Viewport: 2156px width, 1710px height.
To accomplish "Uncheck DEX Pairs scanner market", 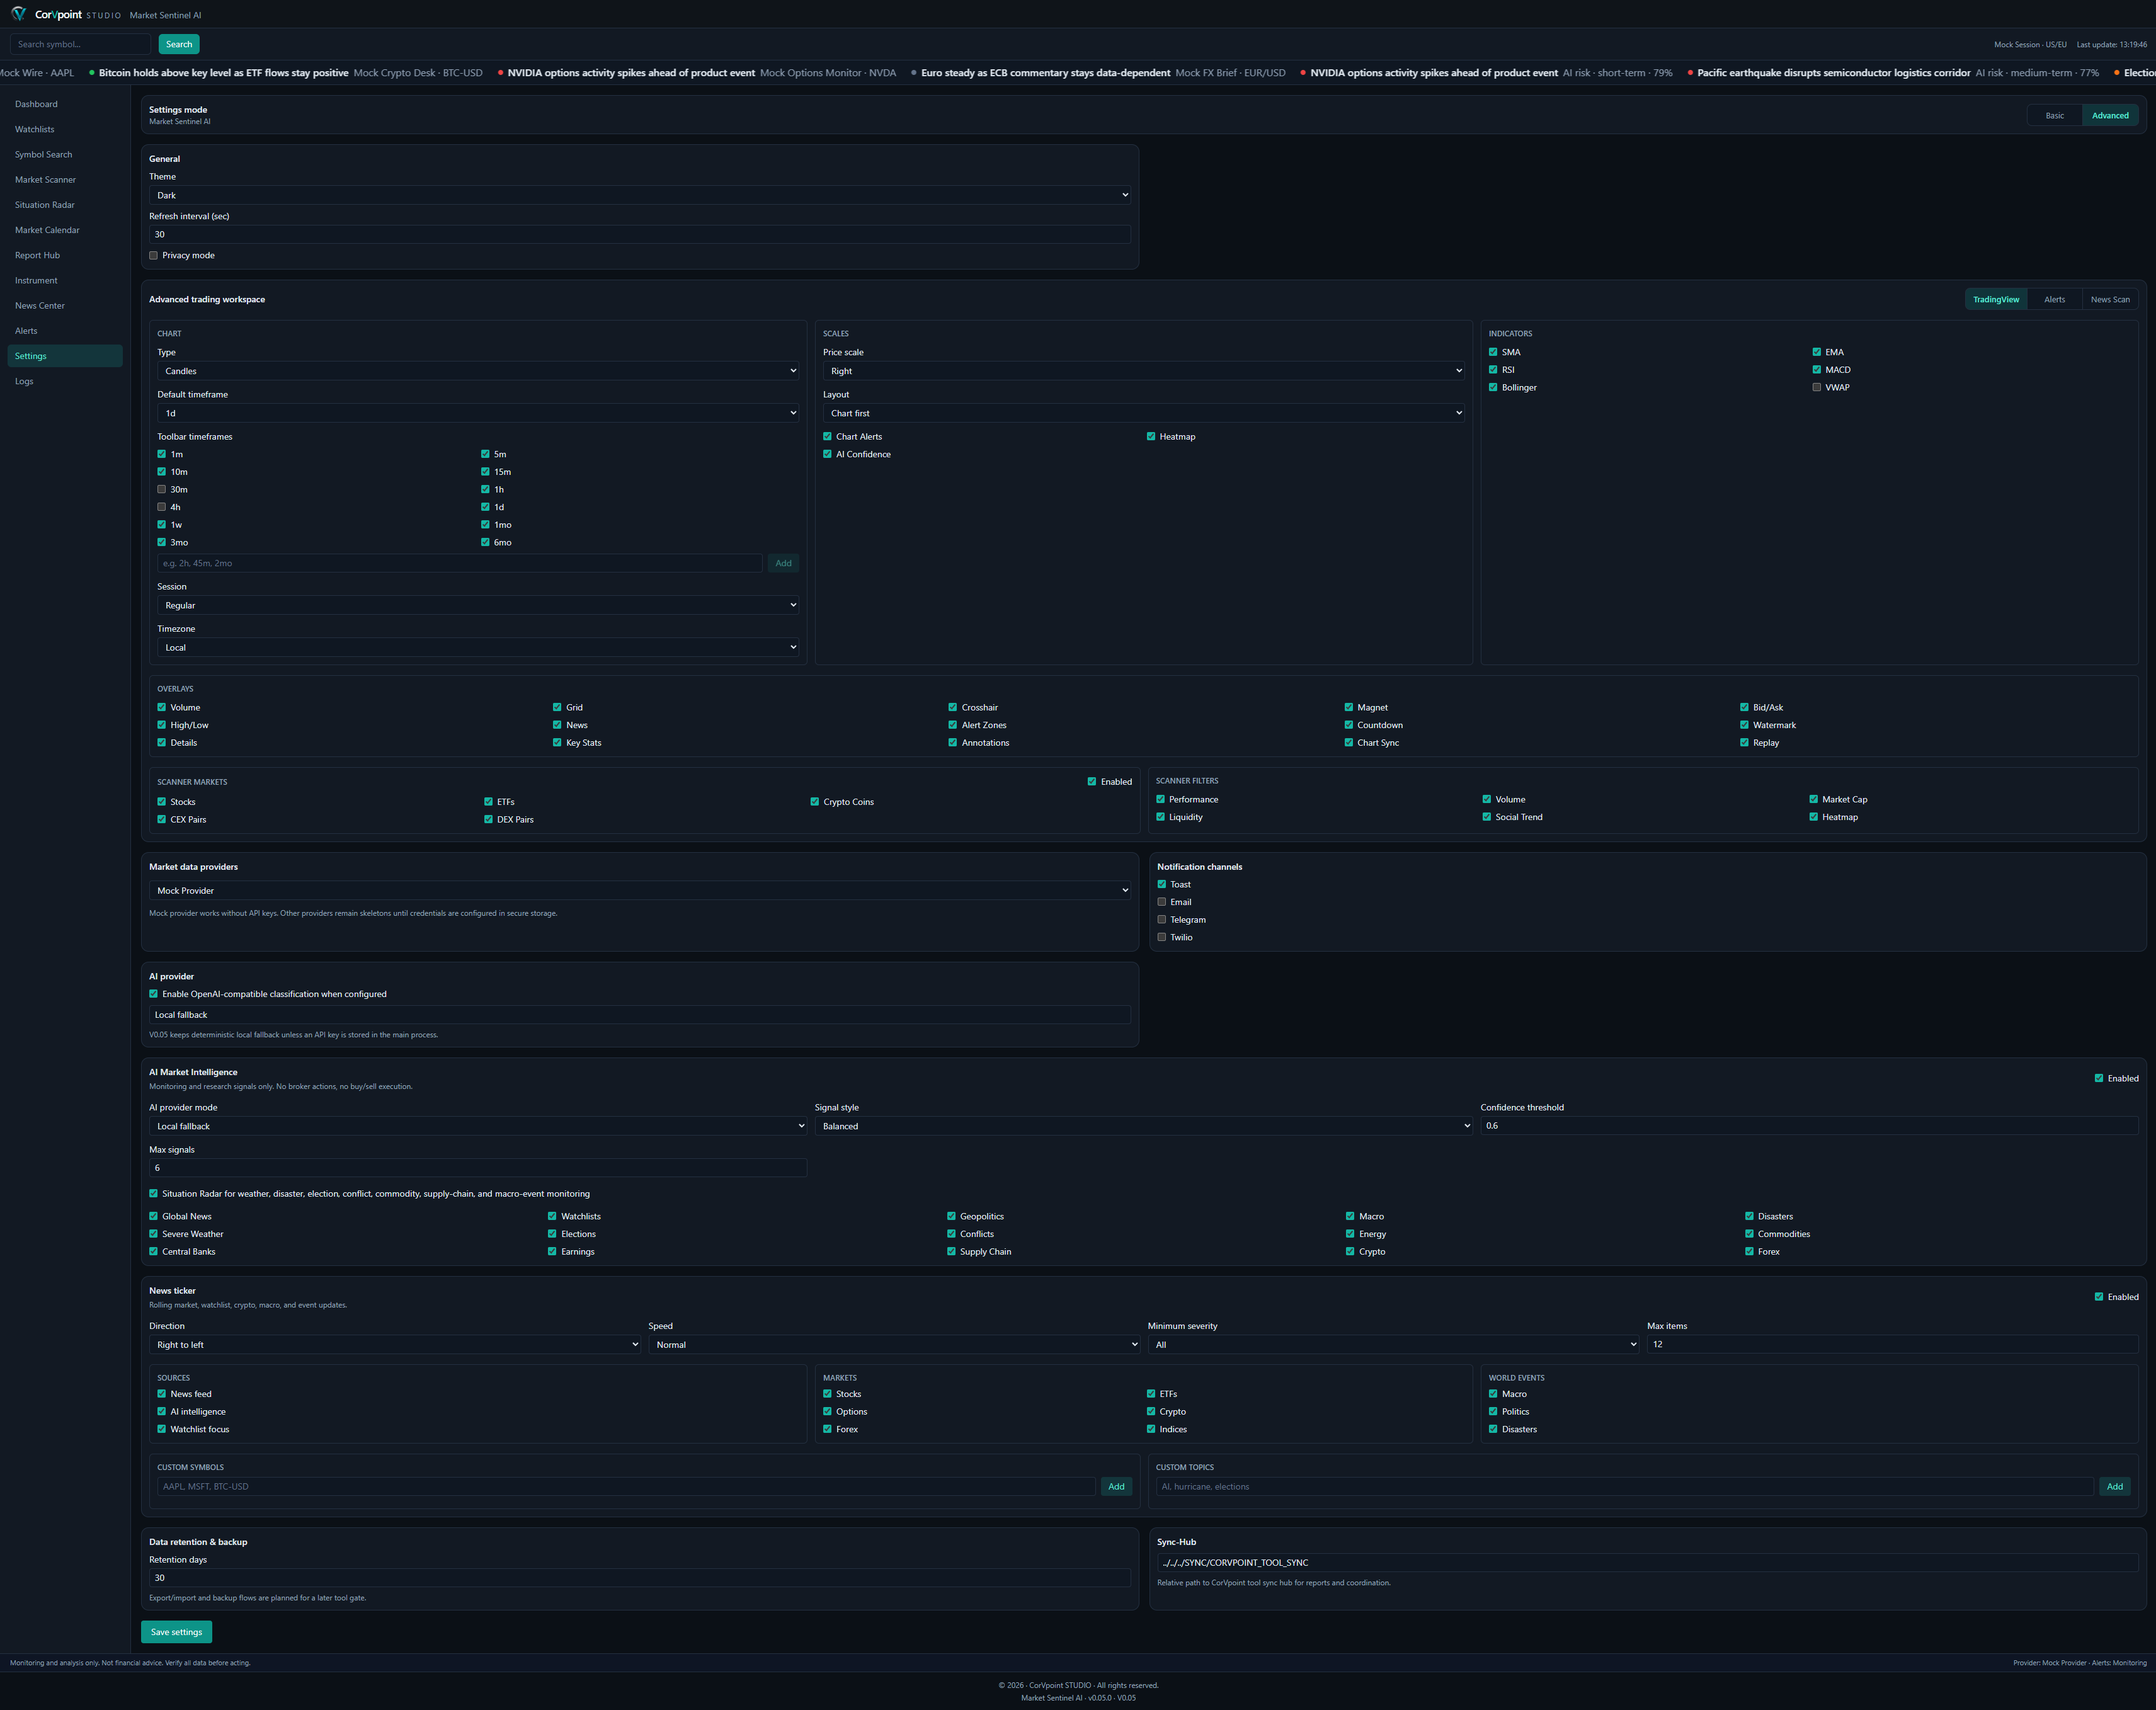I will pyautogui.click(x=489, y=819).
